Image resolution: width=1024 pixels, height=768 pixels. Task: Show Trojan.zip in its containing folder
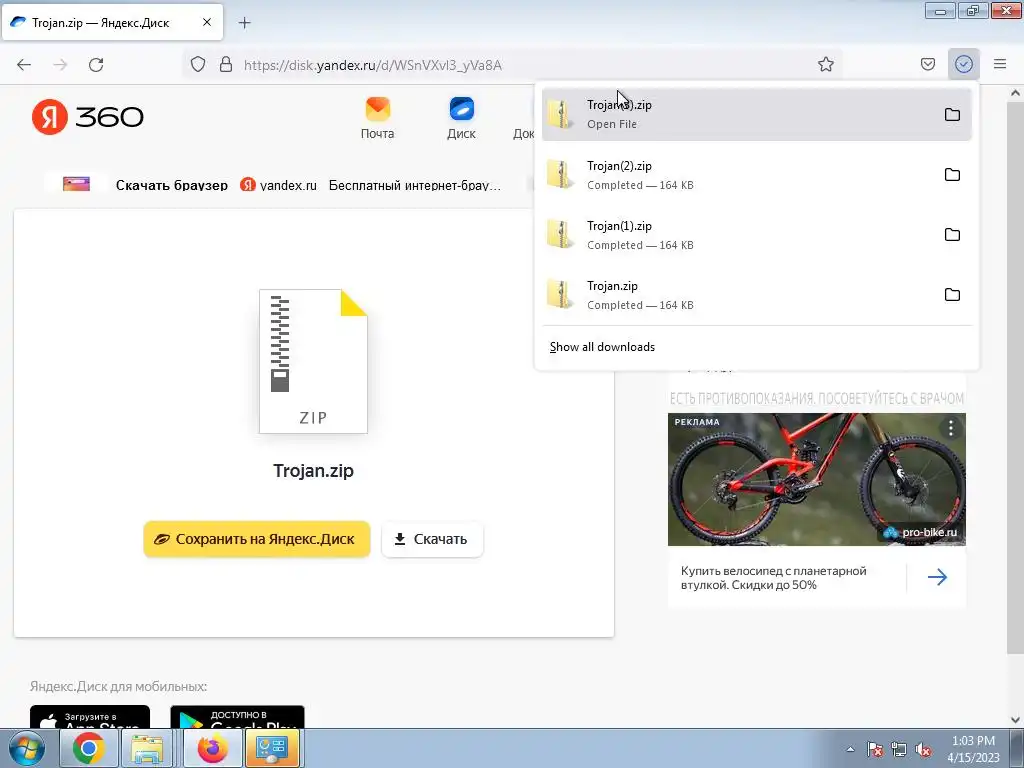952,295
